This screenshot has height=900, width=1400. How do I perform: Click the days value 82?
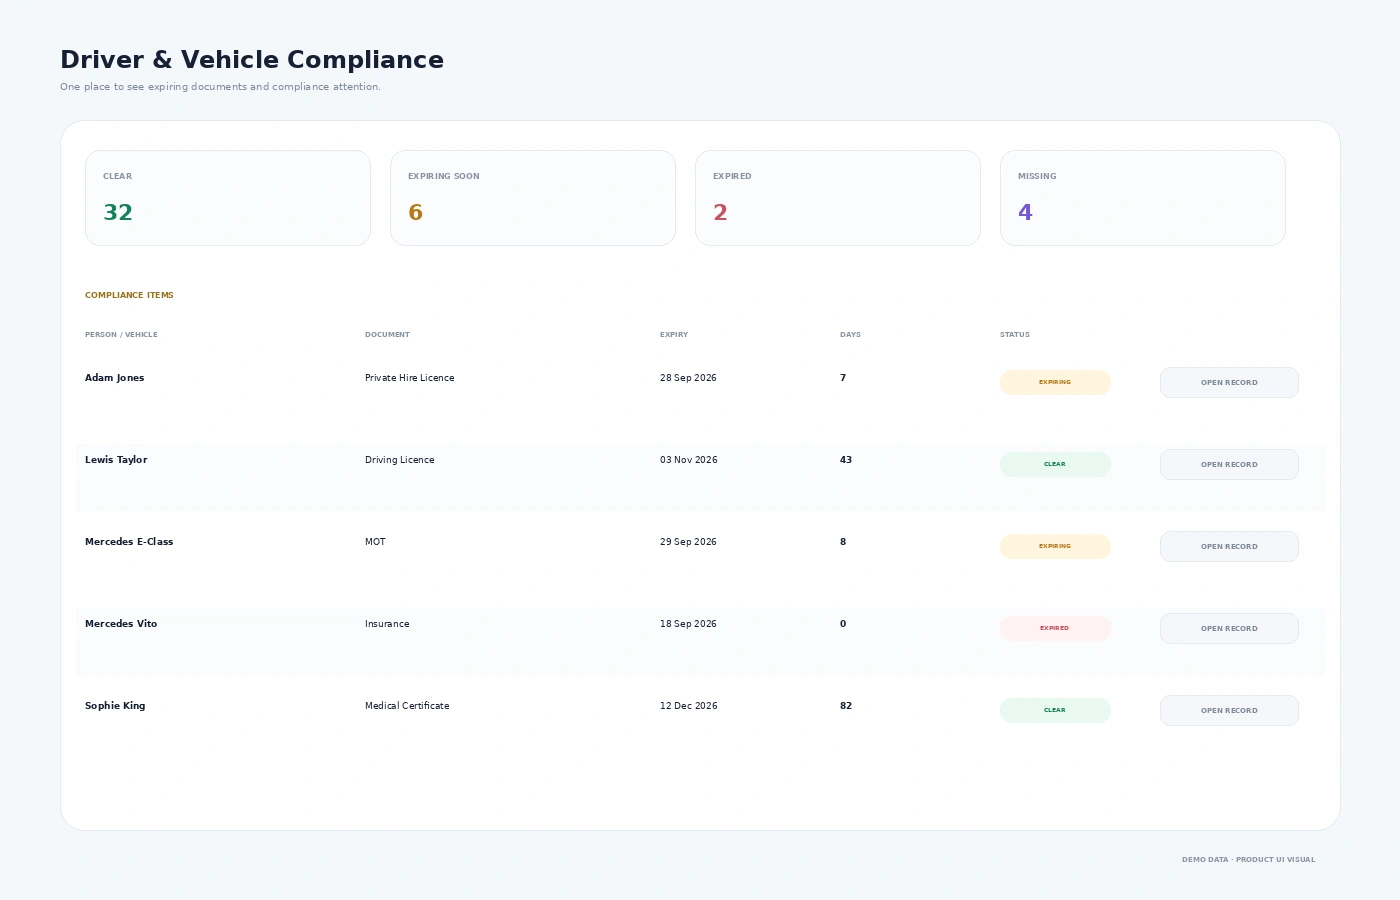coord(846,706)
